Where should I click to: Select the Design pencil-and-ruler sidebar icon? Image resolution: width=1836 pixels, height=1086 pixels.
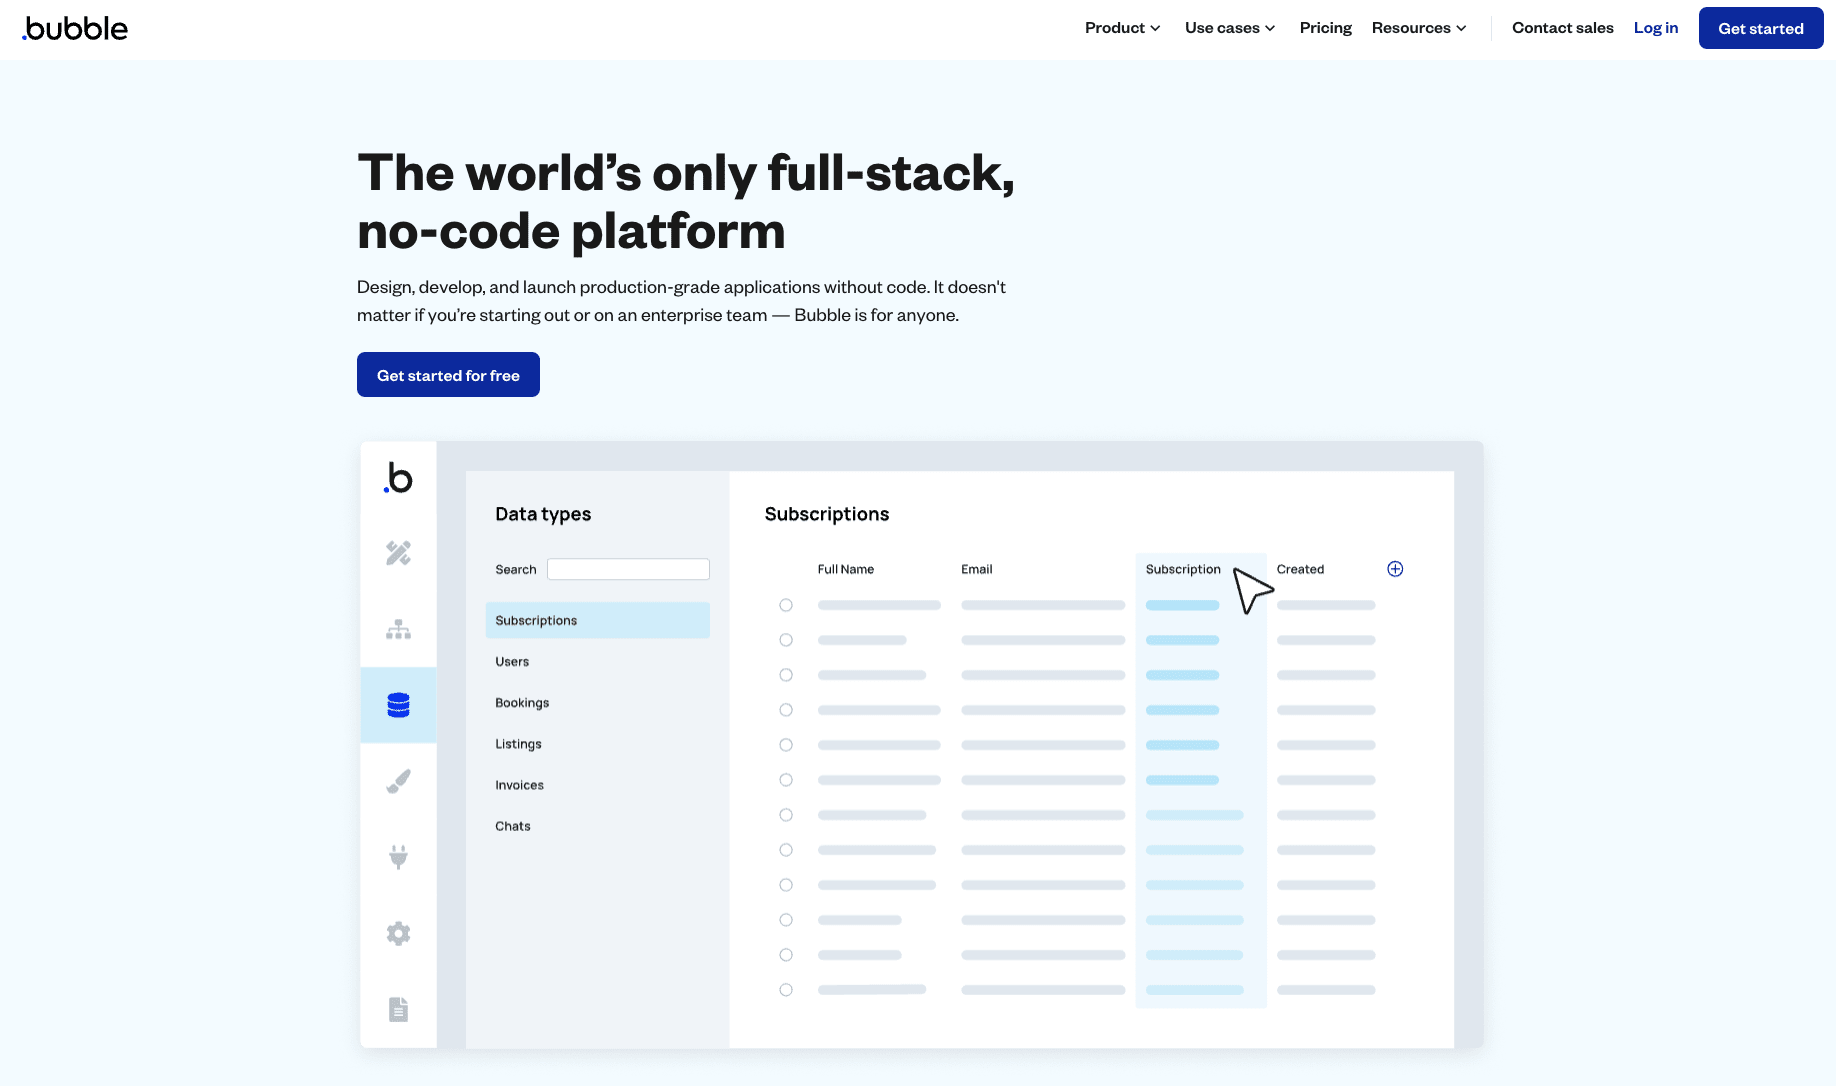[398, 553]
